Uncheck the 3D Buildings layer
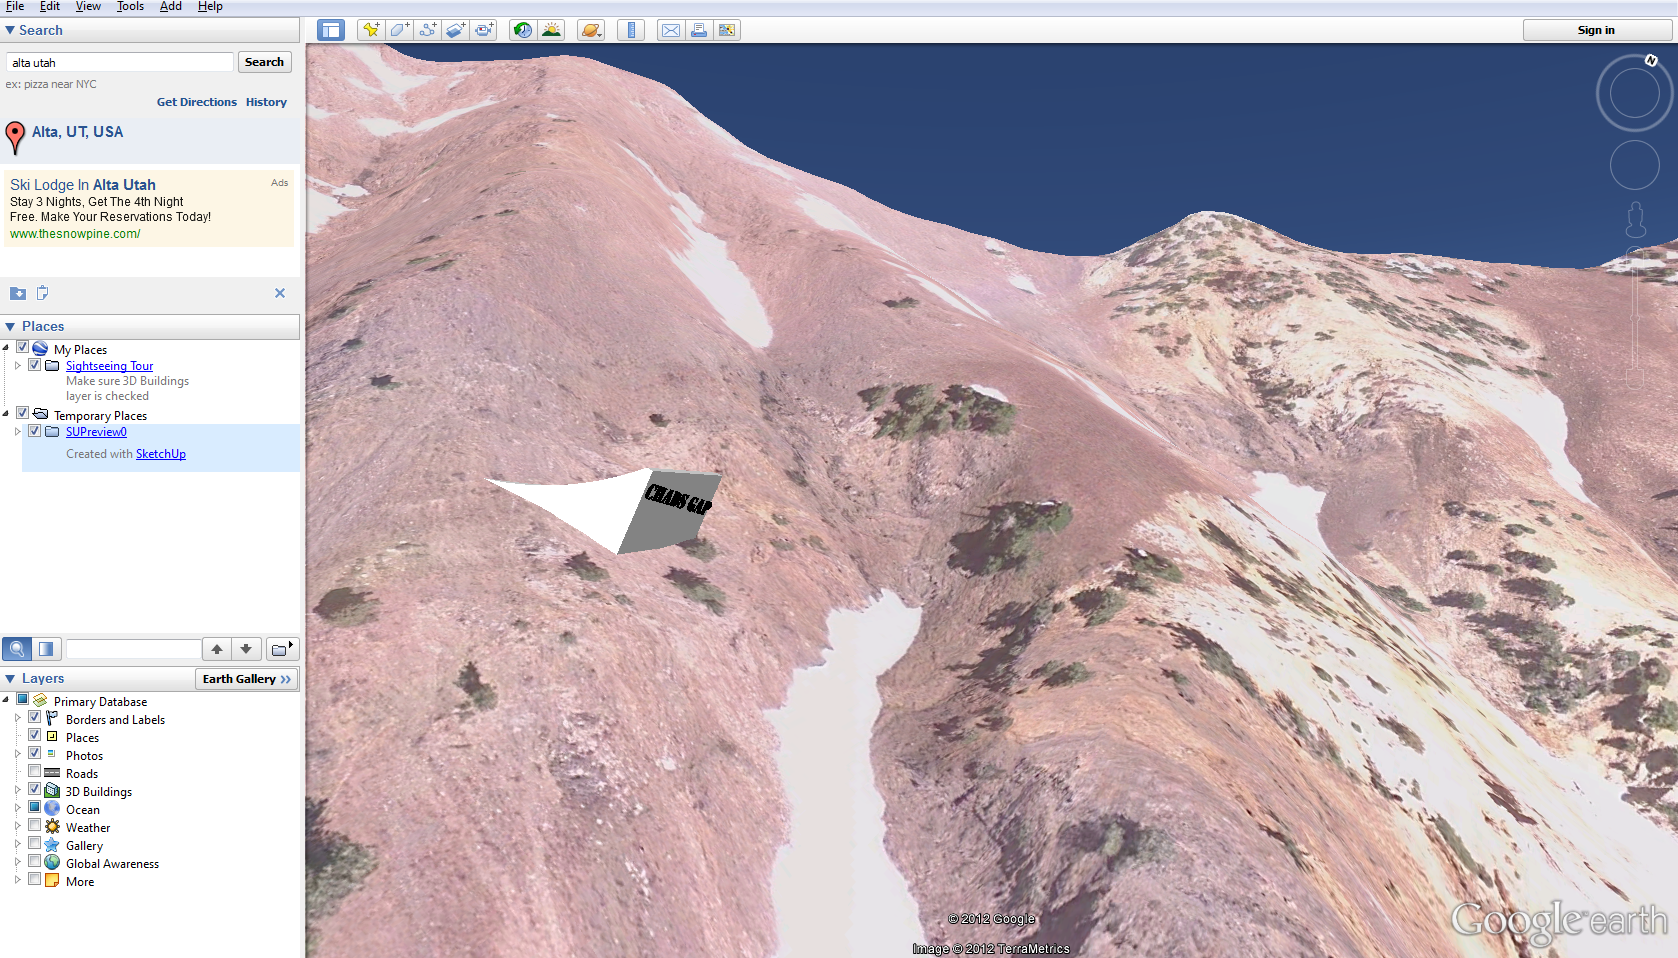 35,791
